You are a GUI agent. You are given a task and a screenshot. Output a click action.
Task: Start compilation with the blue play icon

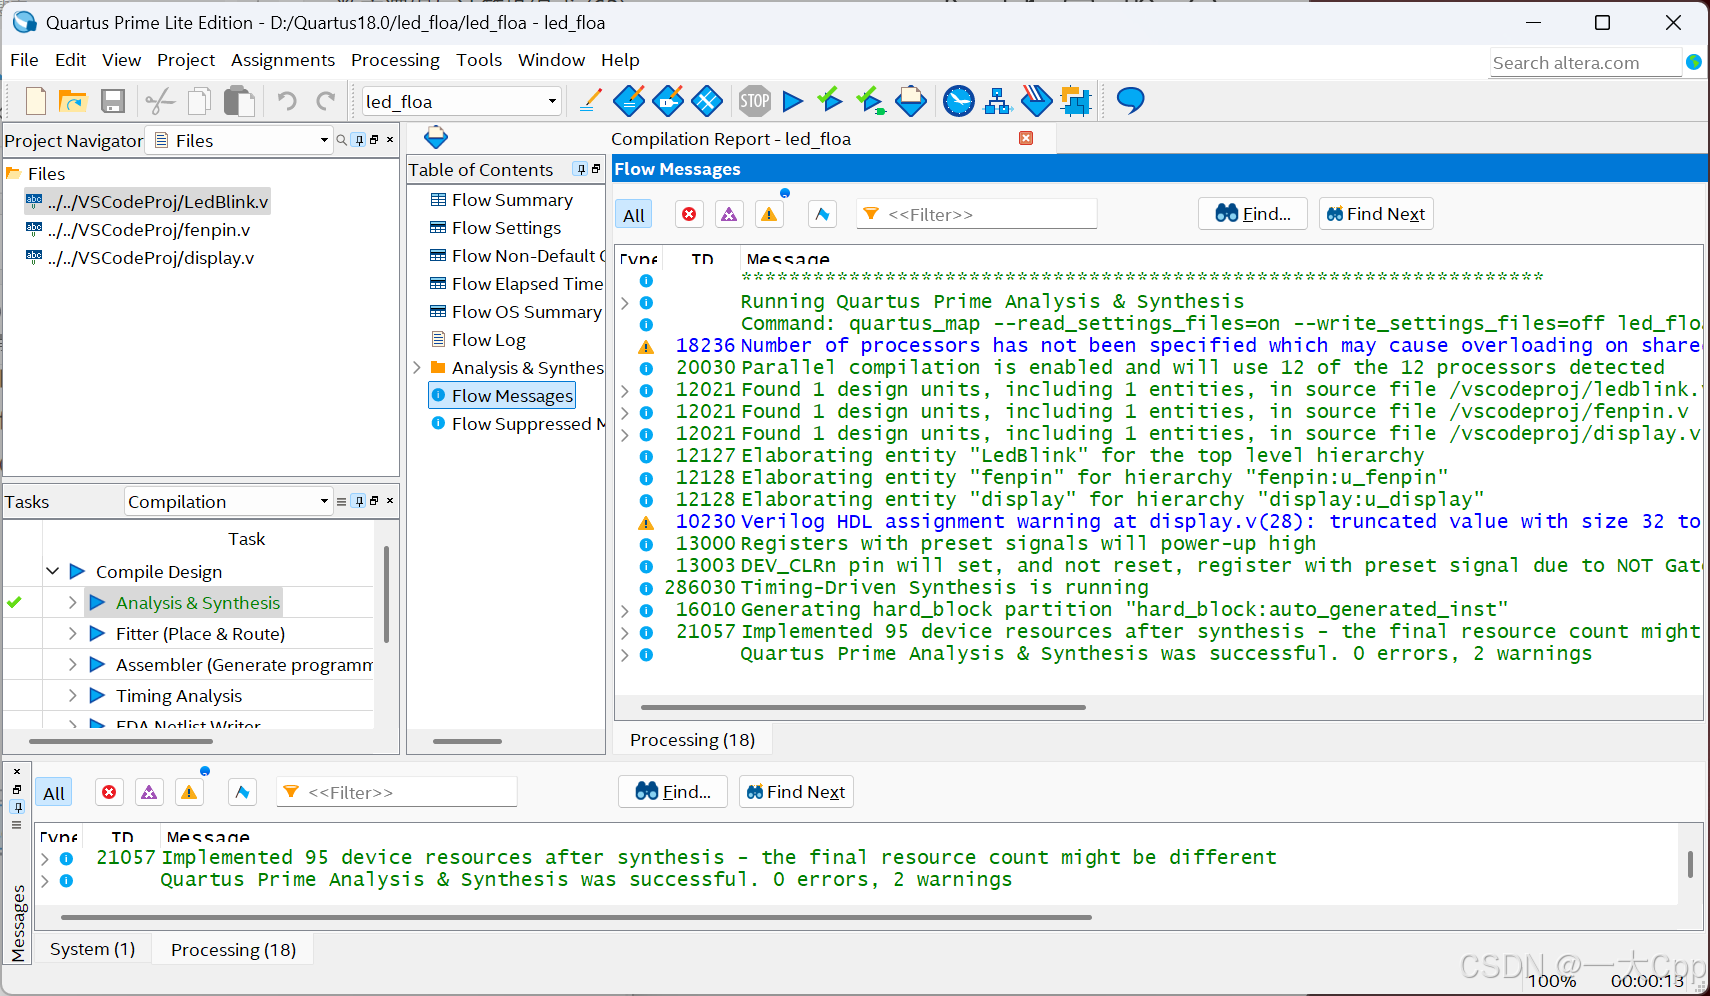(793, 101)
